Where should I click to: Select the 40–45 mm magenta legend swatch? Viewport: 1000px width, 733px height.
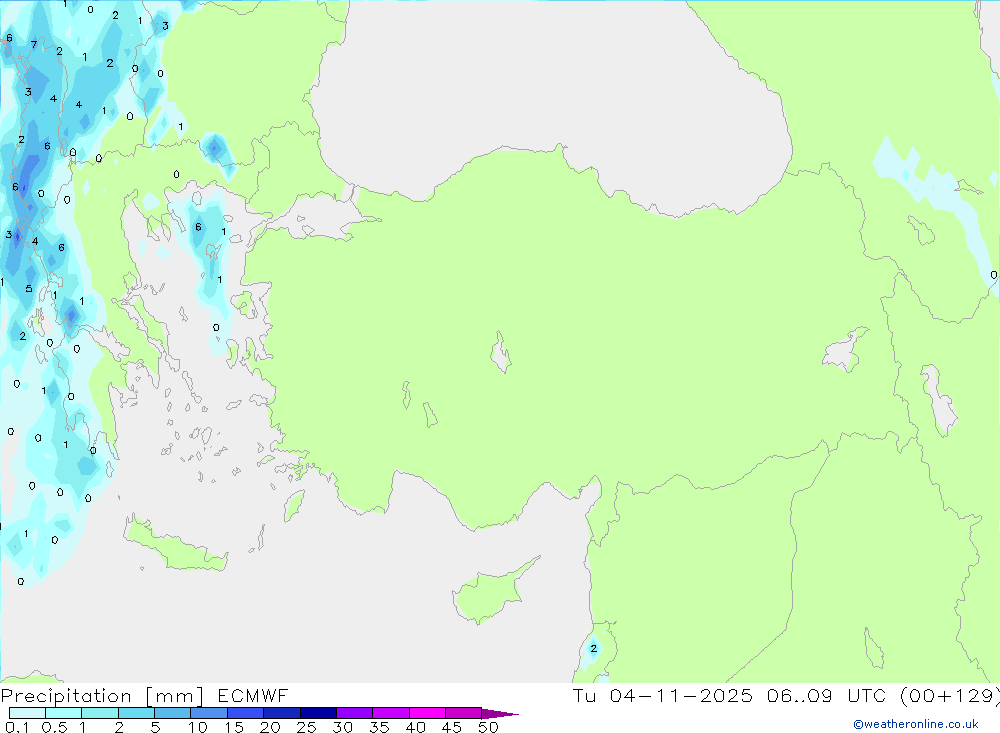(x=427, y=713)
